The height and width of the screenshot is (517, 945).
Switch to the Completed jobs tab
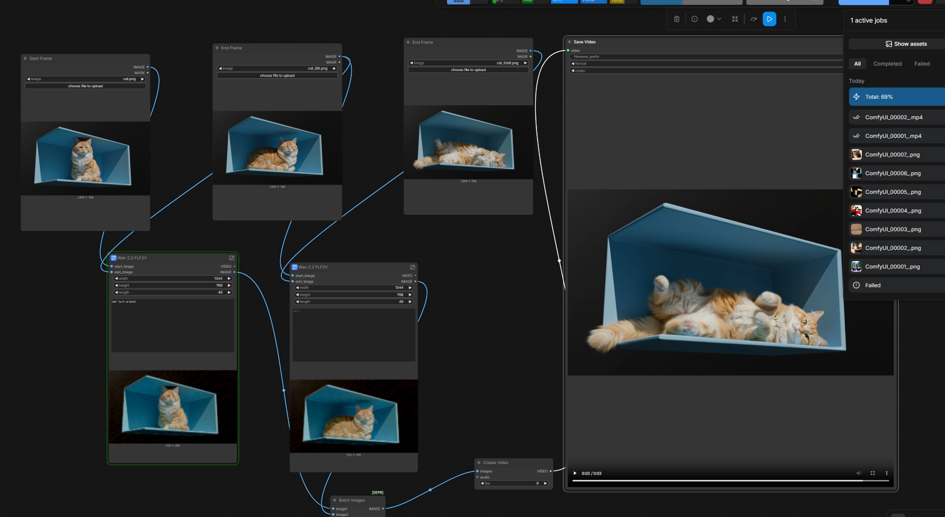pyautogui.click(x=887, y=64)
